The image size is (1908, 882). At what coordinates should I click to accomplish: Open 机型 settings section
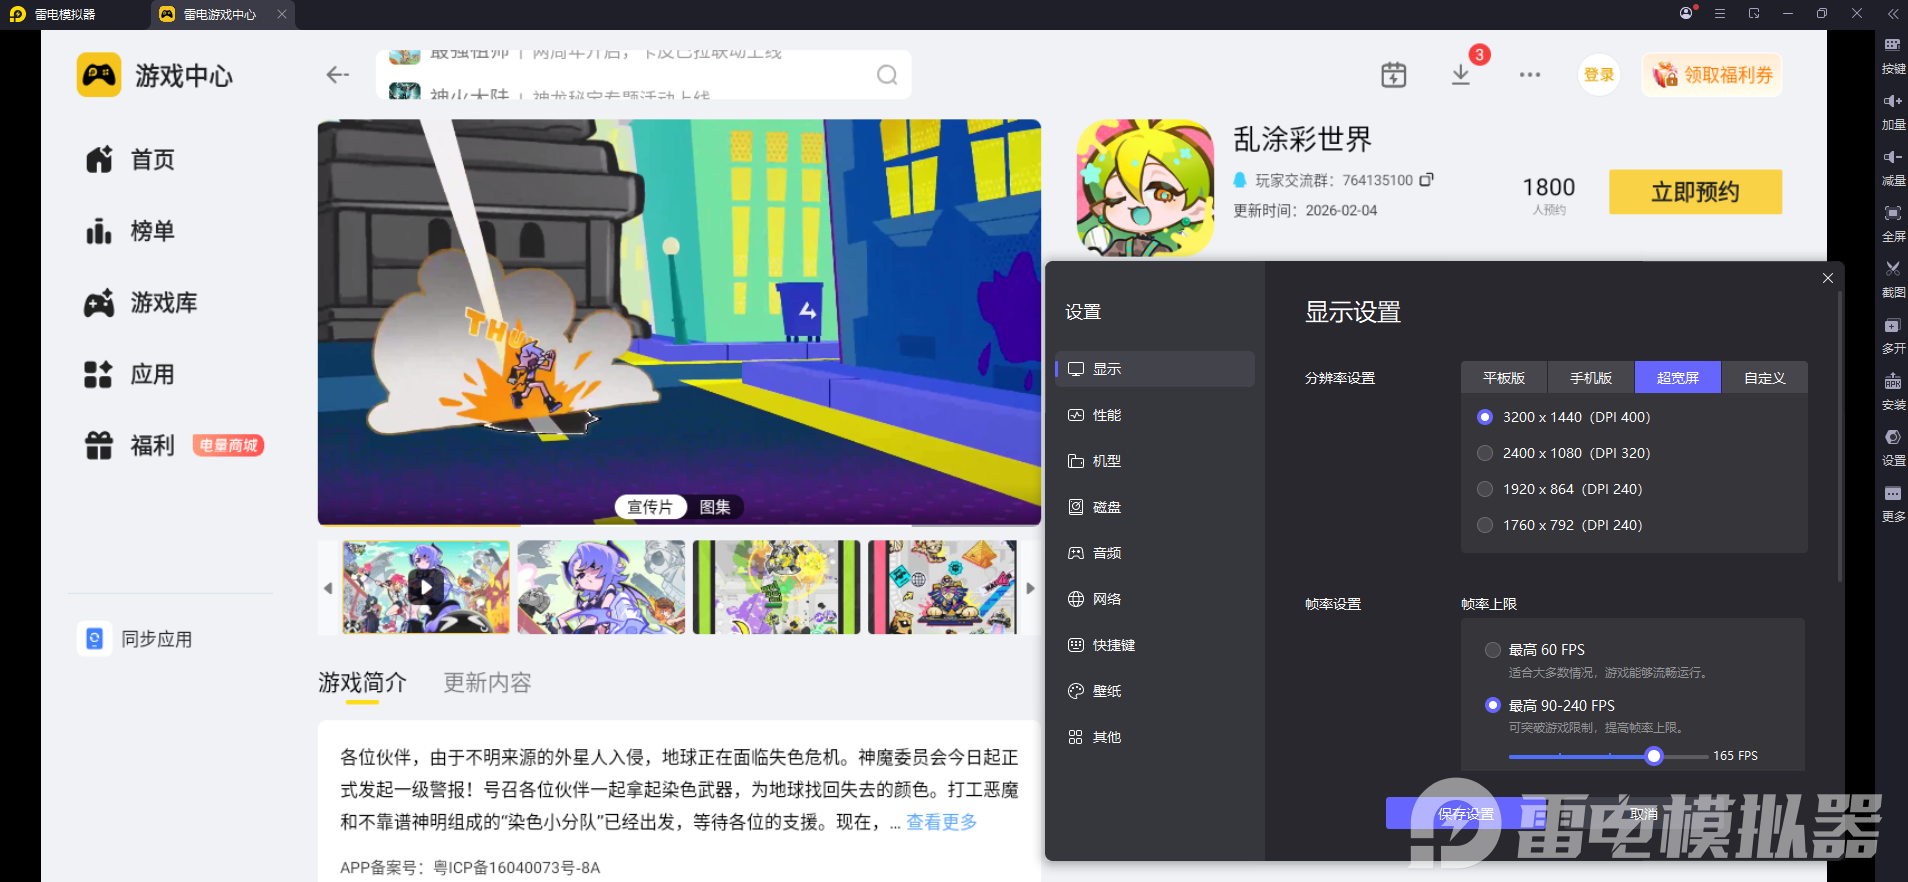1155,461
